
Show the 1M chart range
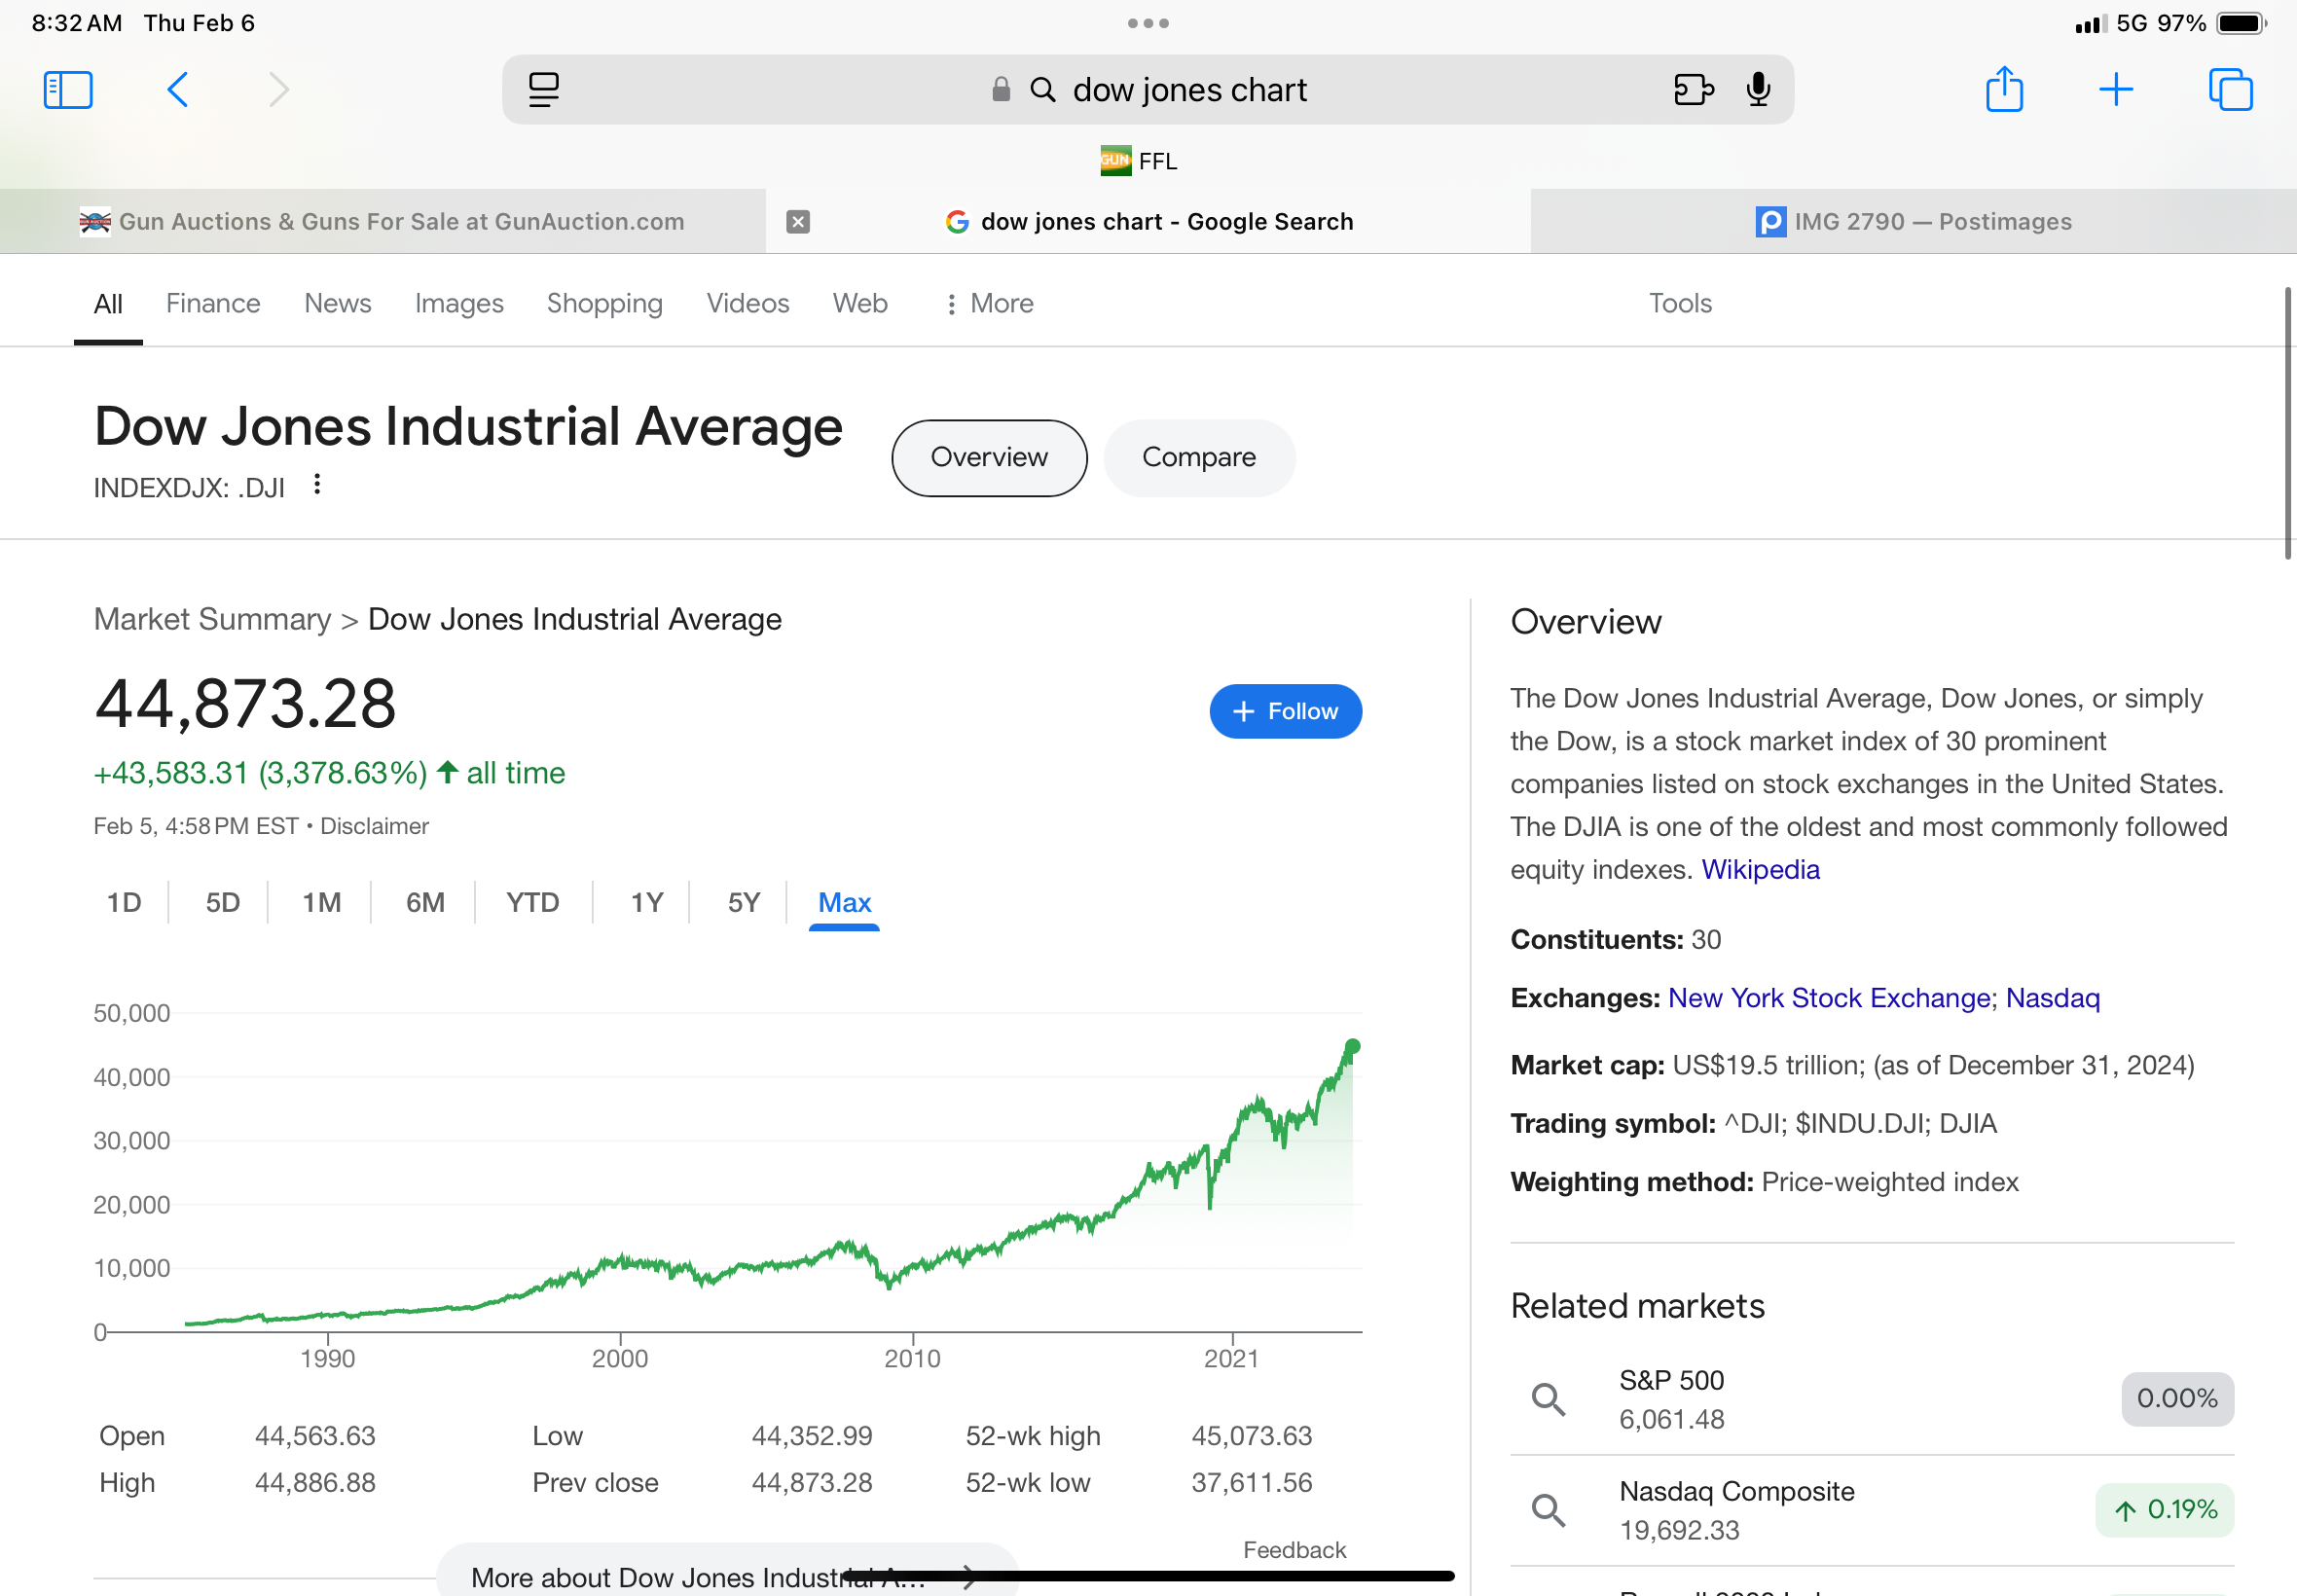(x=322, y=903)
